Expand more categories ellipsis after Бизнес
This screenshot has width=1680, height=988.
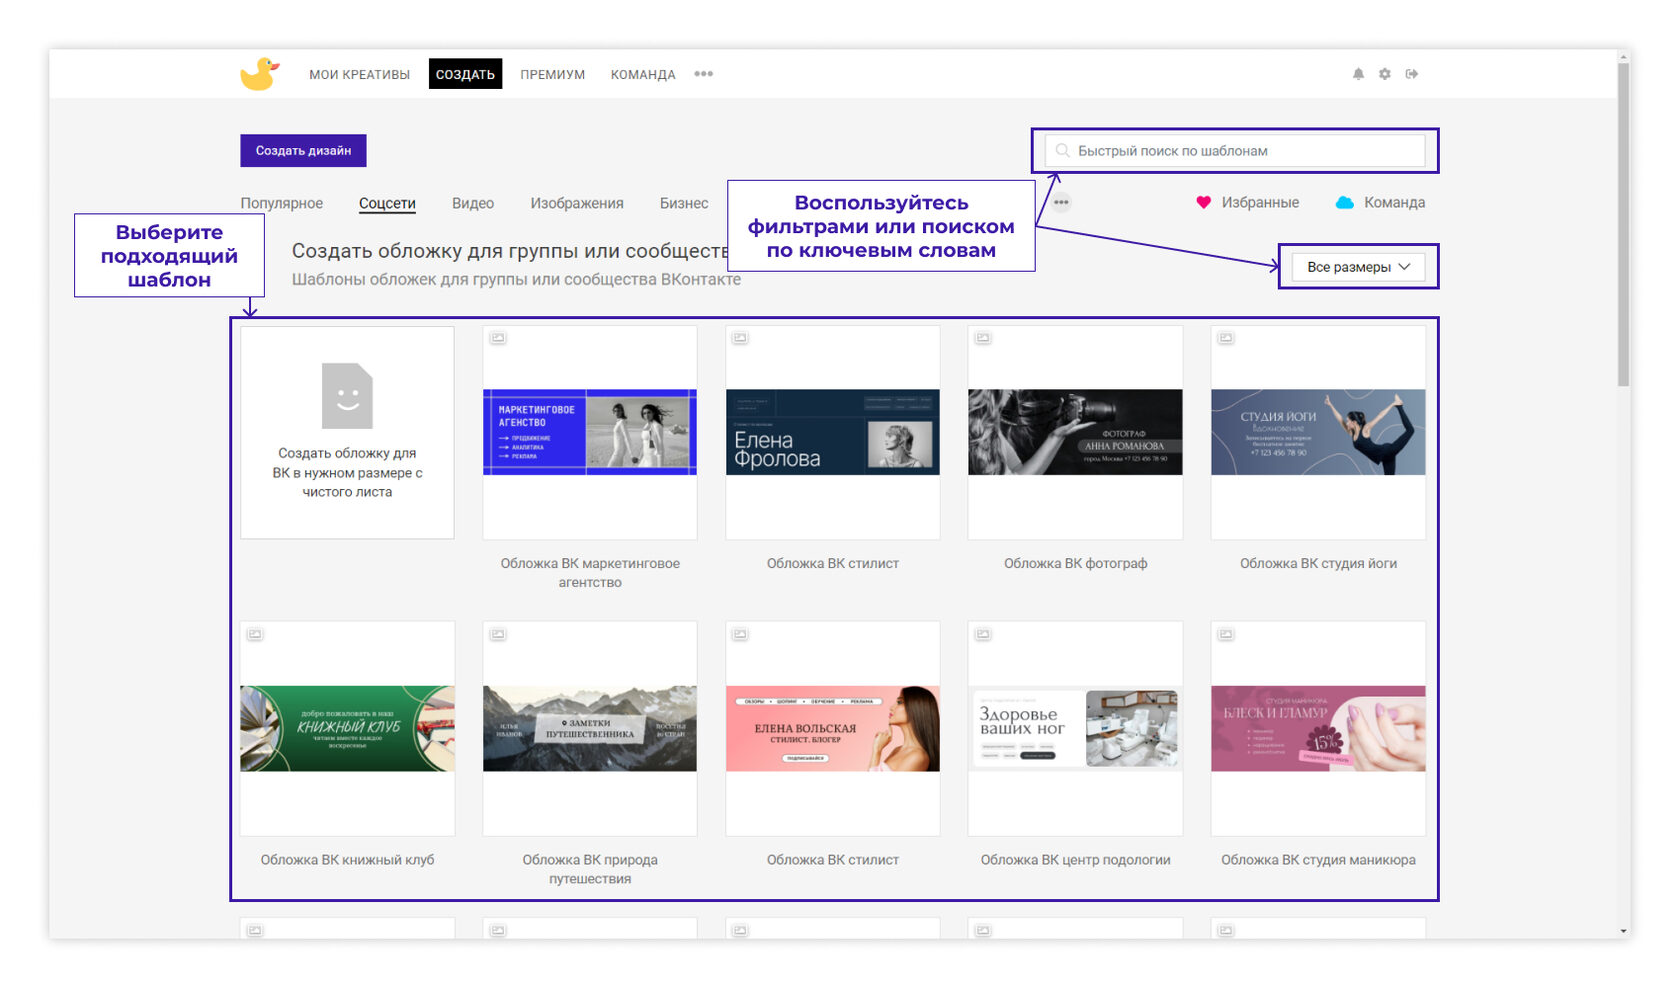tap(1061, 203)
